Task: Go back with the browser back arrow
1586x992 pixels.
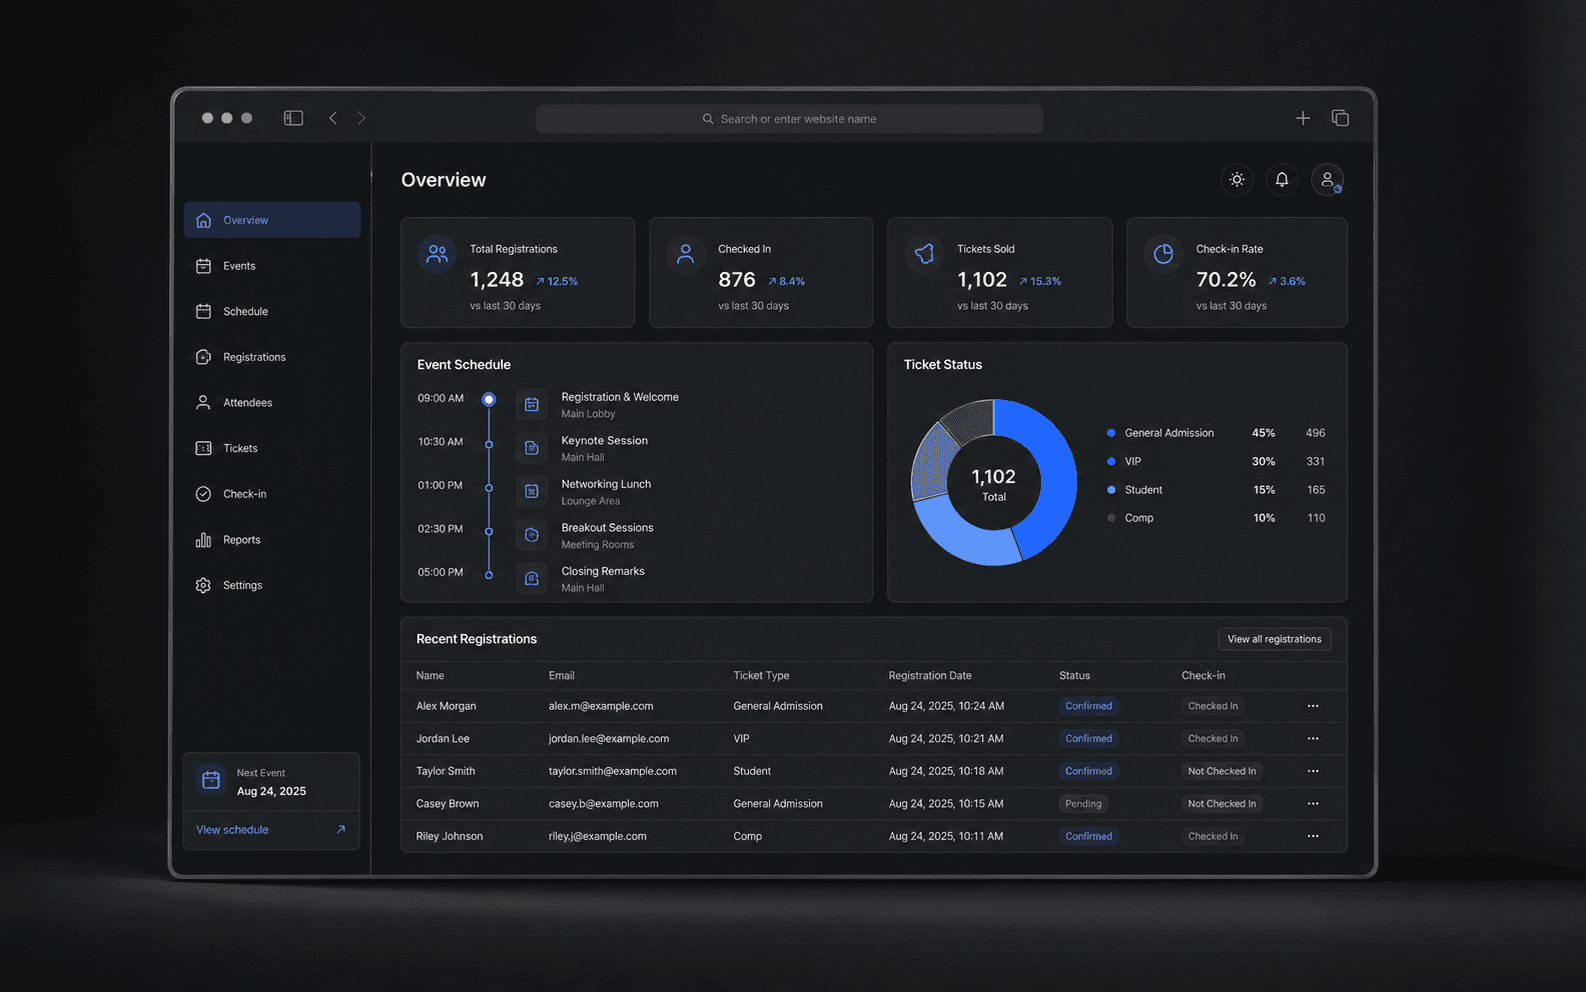Action: pos(333,118)
